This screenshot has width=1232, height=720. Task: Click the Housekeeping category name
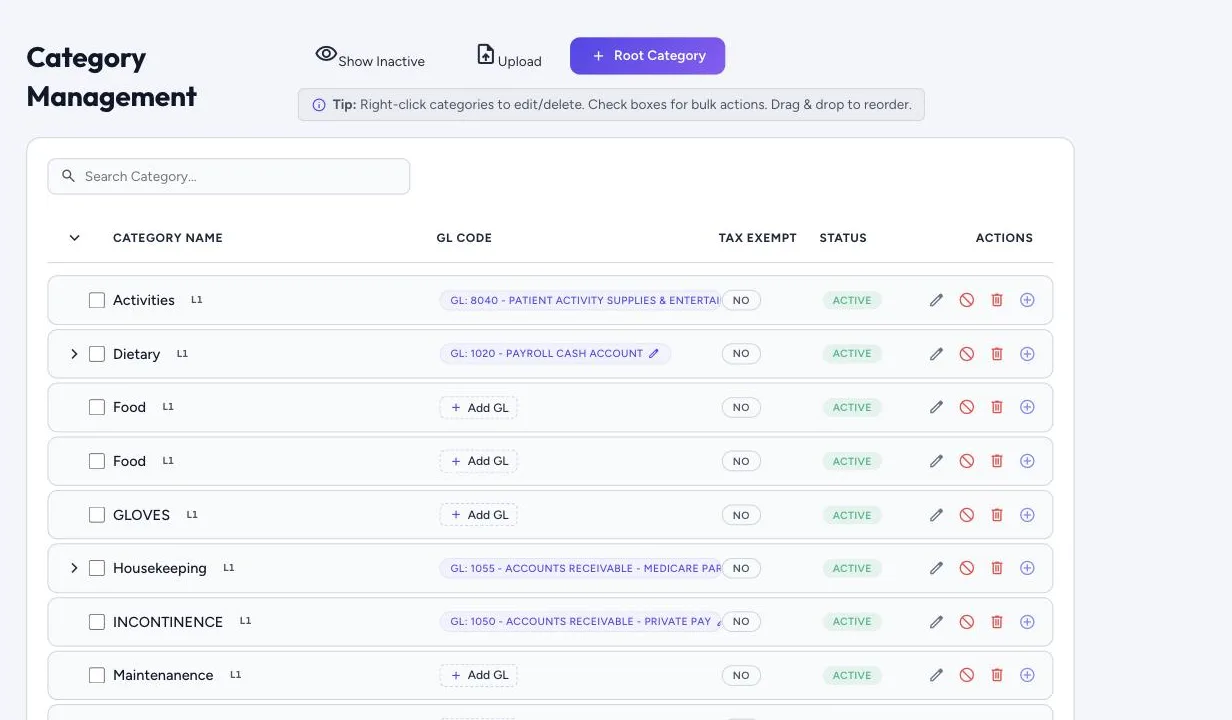pos(160,568)
